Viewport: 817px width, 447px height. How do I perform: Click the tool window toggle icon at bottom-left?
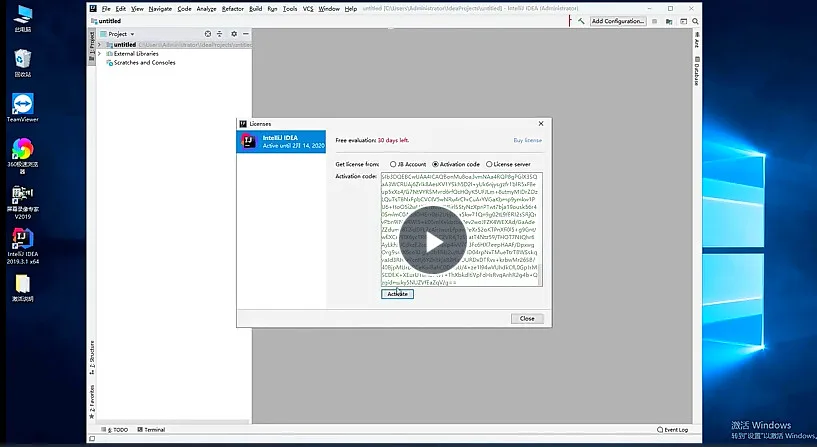(92, 439)
